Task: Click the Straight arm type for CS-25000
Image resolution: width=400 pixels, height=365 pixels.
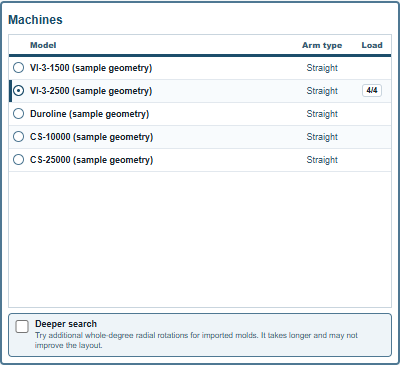Action: (322, 160)
